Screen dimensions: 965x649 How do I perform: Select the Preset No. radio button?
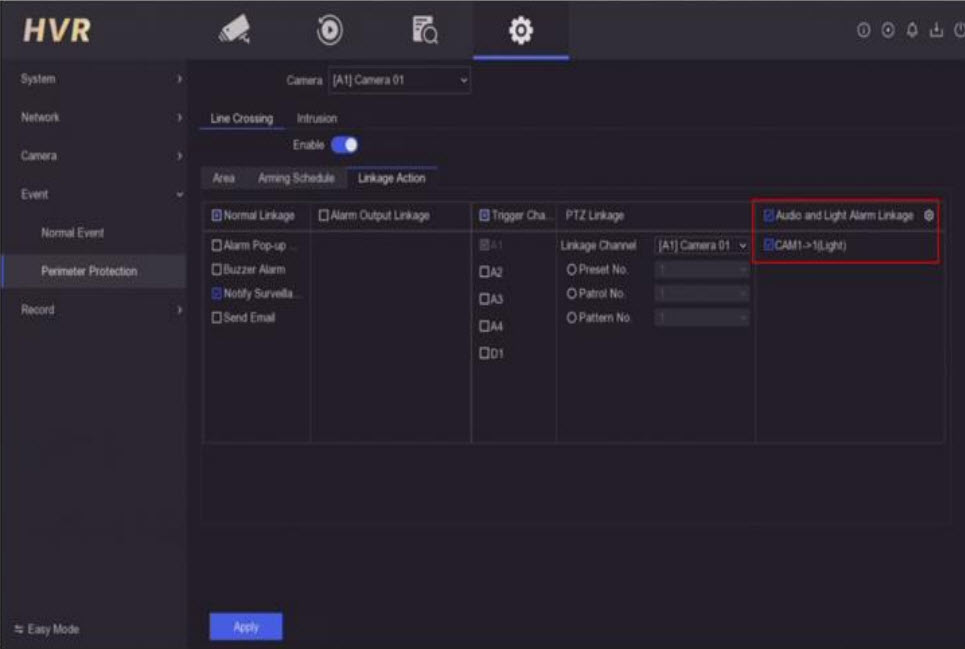(x=571, y=270)
